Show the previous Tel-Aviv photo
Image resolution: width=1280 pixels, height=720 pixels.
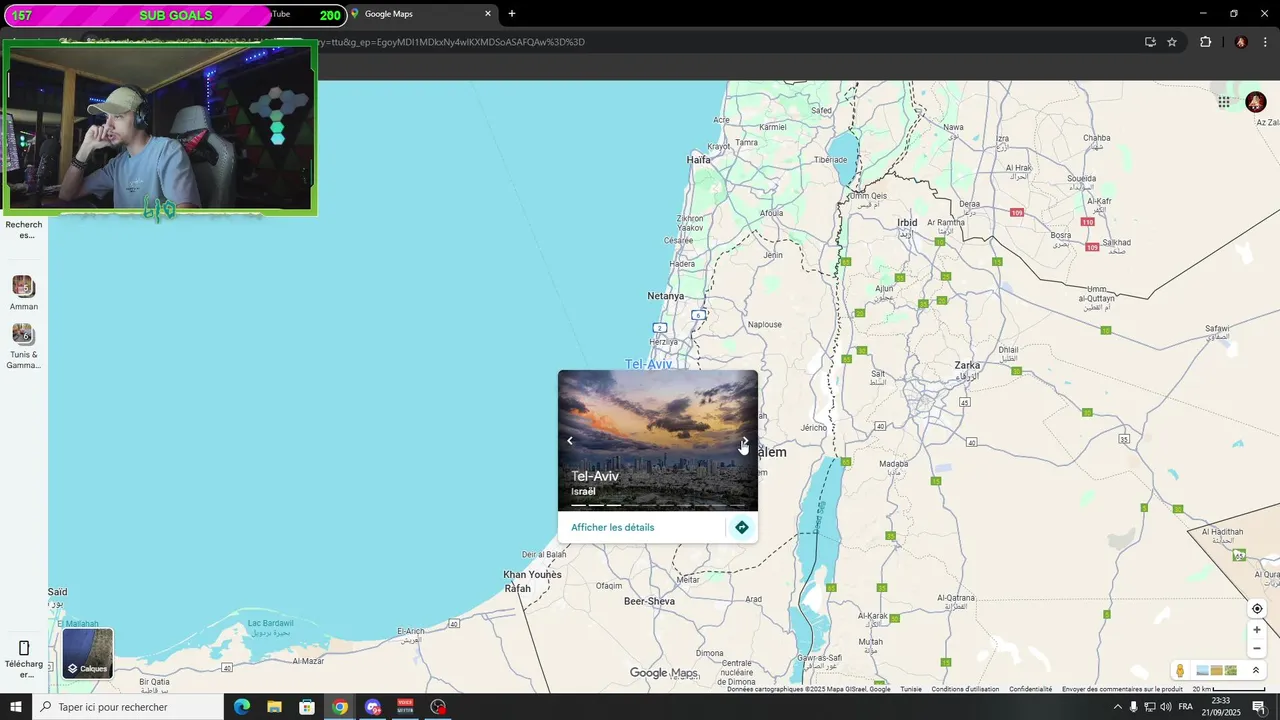click(570, 441)
